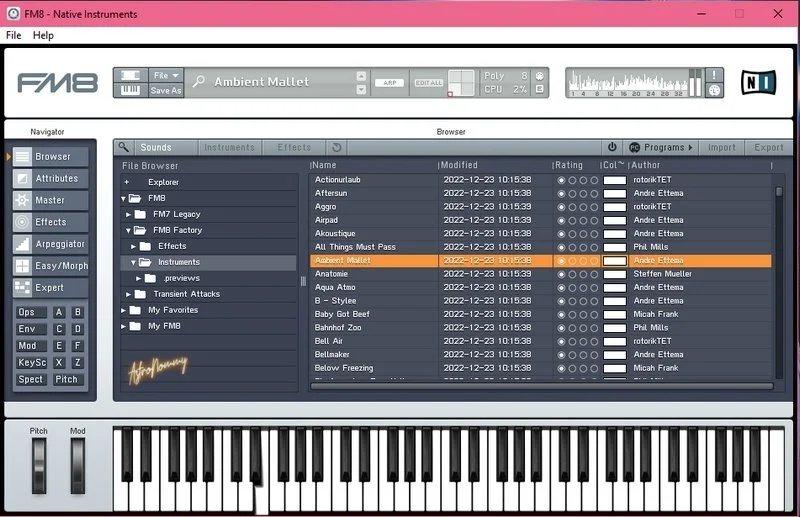Expand the My Favorites folder

[123, 310]
